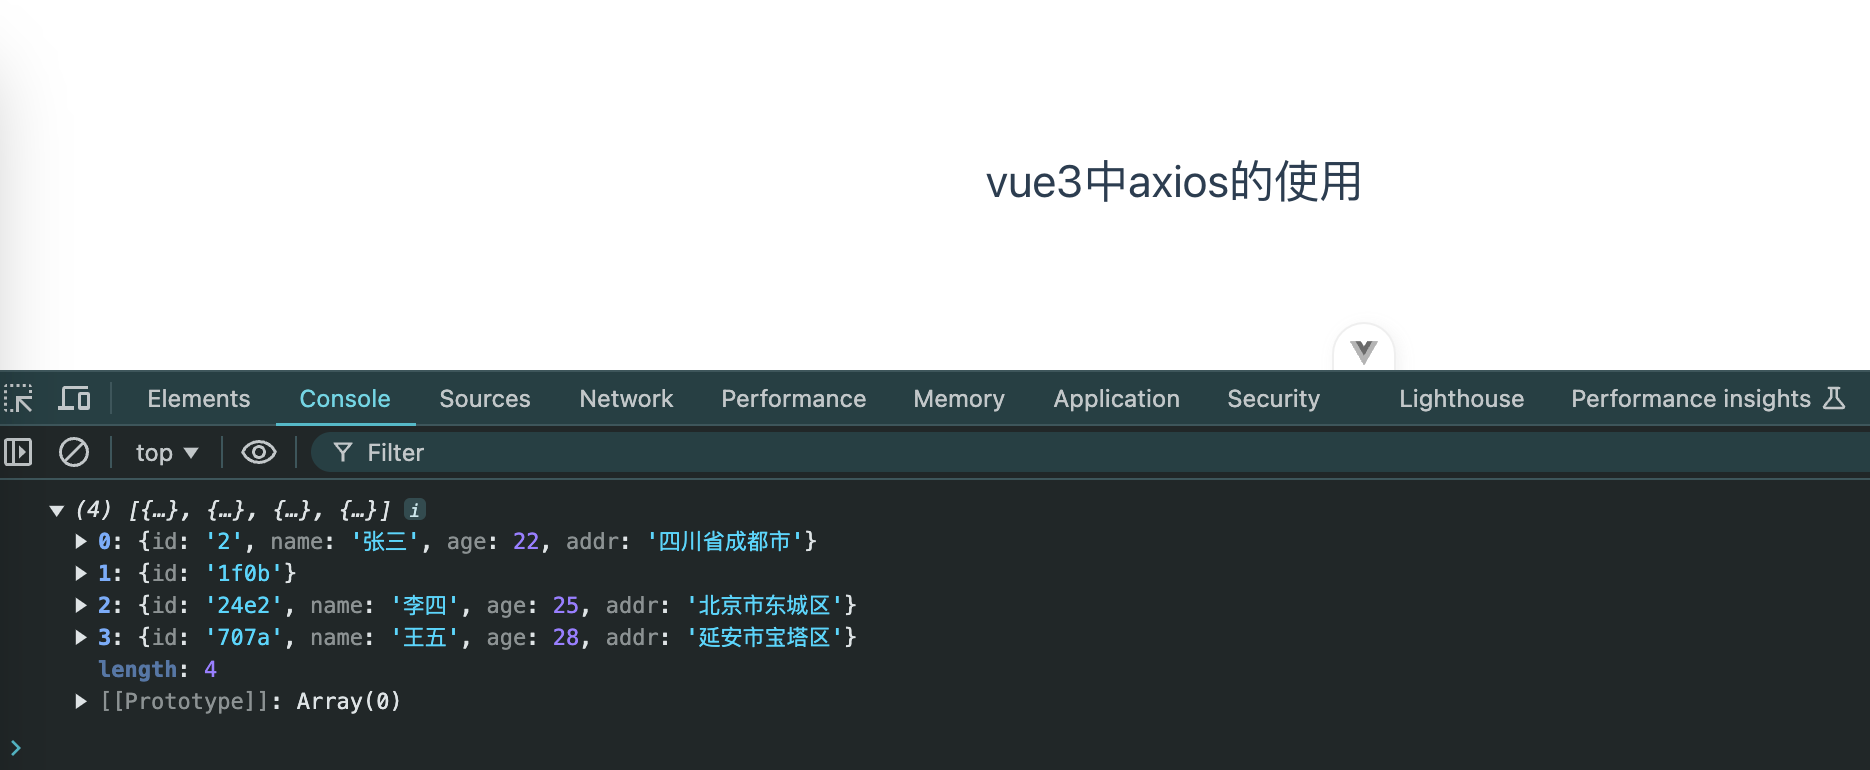The image size is (1870, 770).
Task: Open the Network tab
Action: 626,399
